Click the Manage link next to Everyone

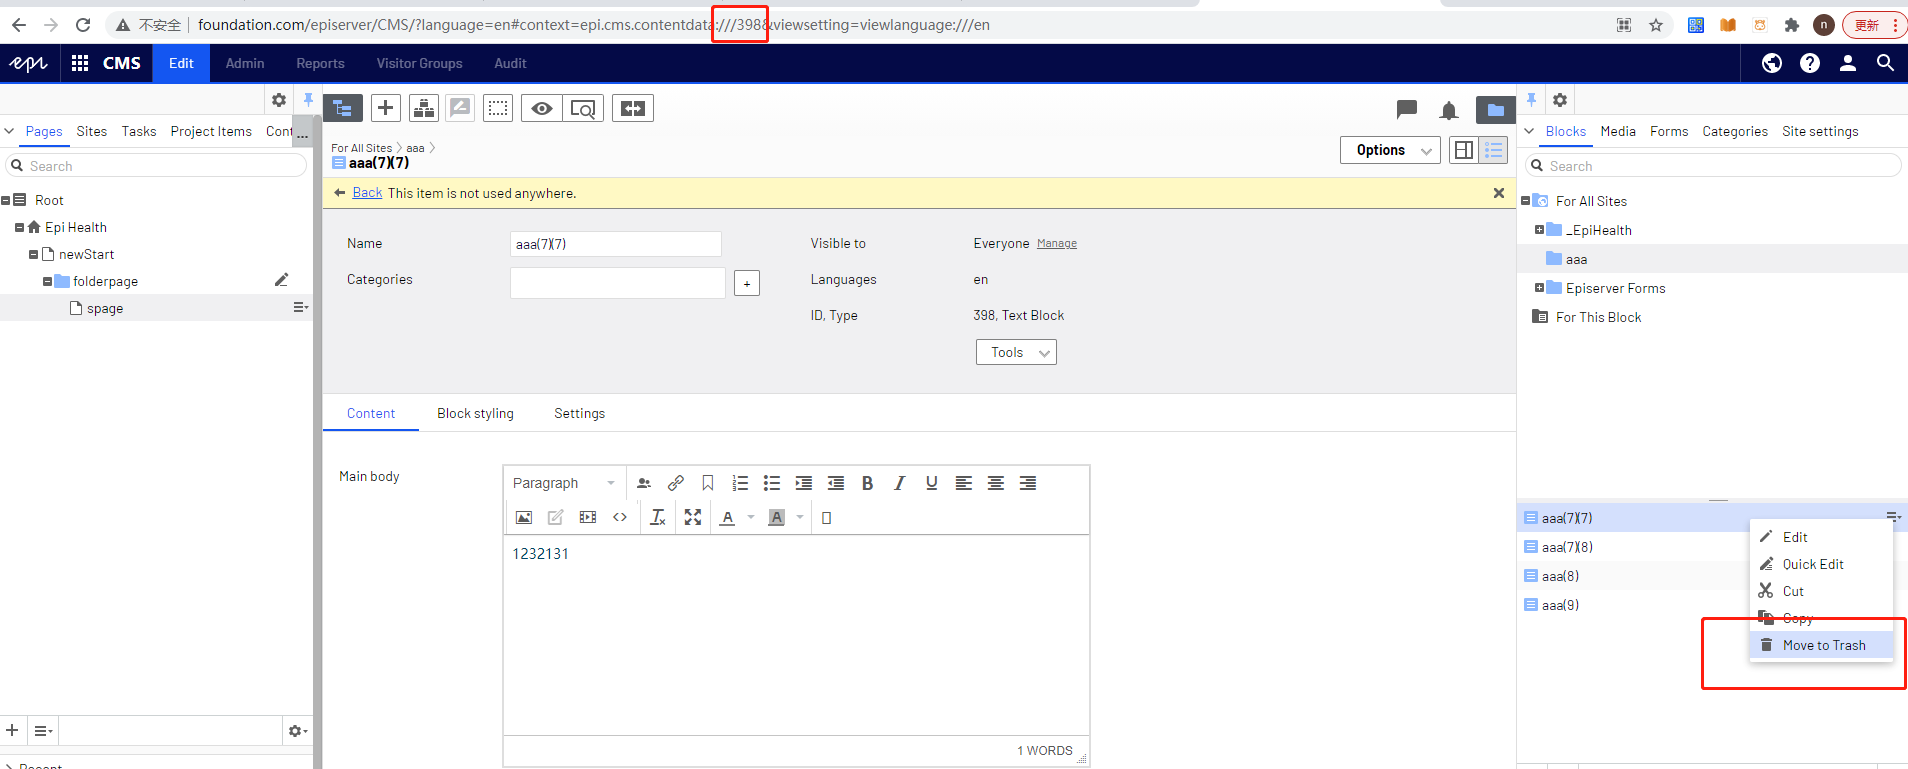[1056, 244]
